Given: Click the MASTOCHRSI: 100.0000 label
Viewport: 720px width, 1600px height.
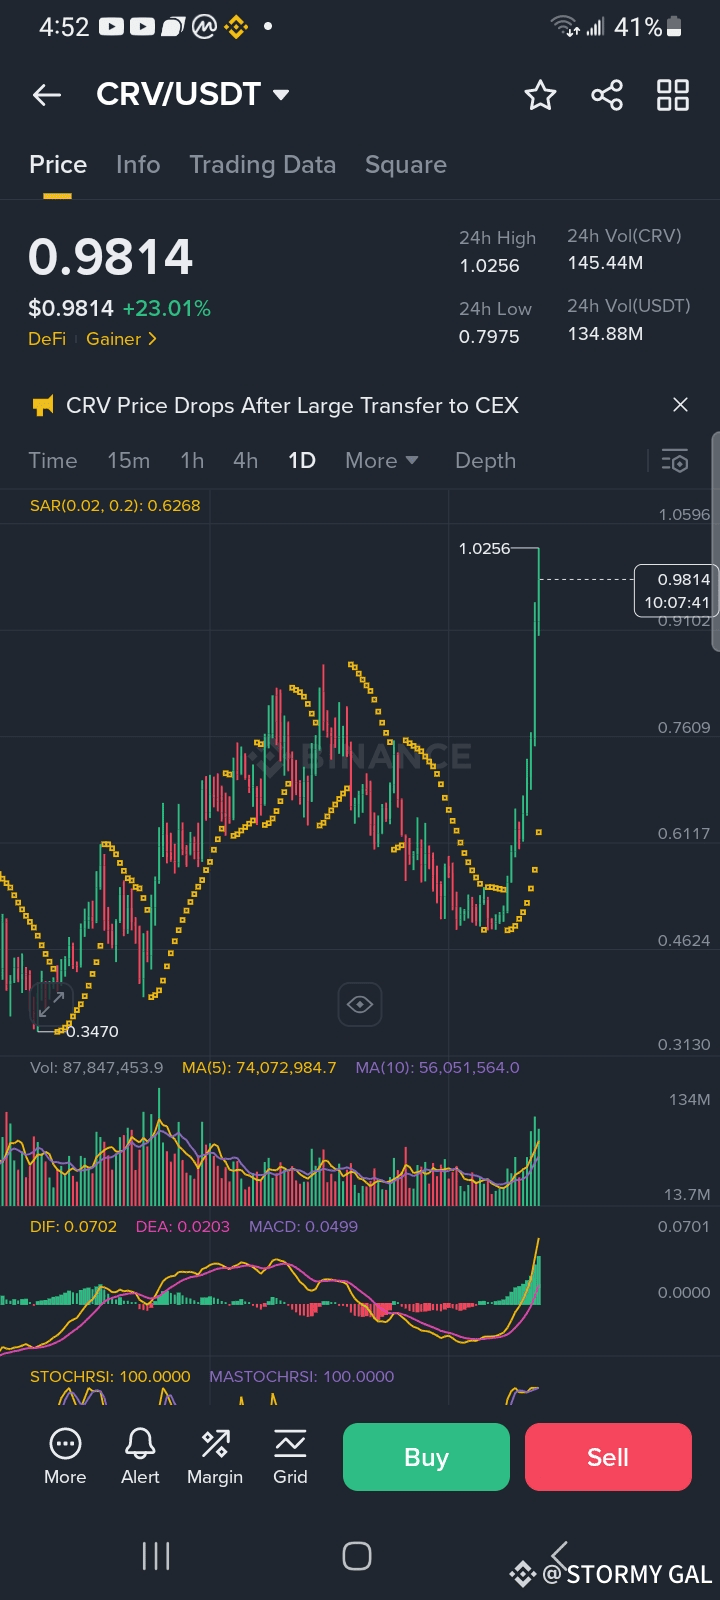Looking at the screenshot, I should (301, 1376).
